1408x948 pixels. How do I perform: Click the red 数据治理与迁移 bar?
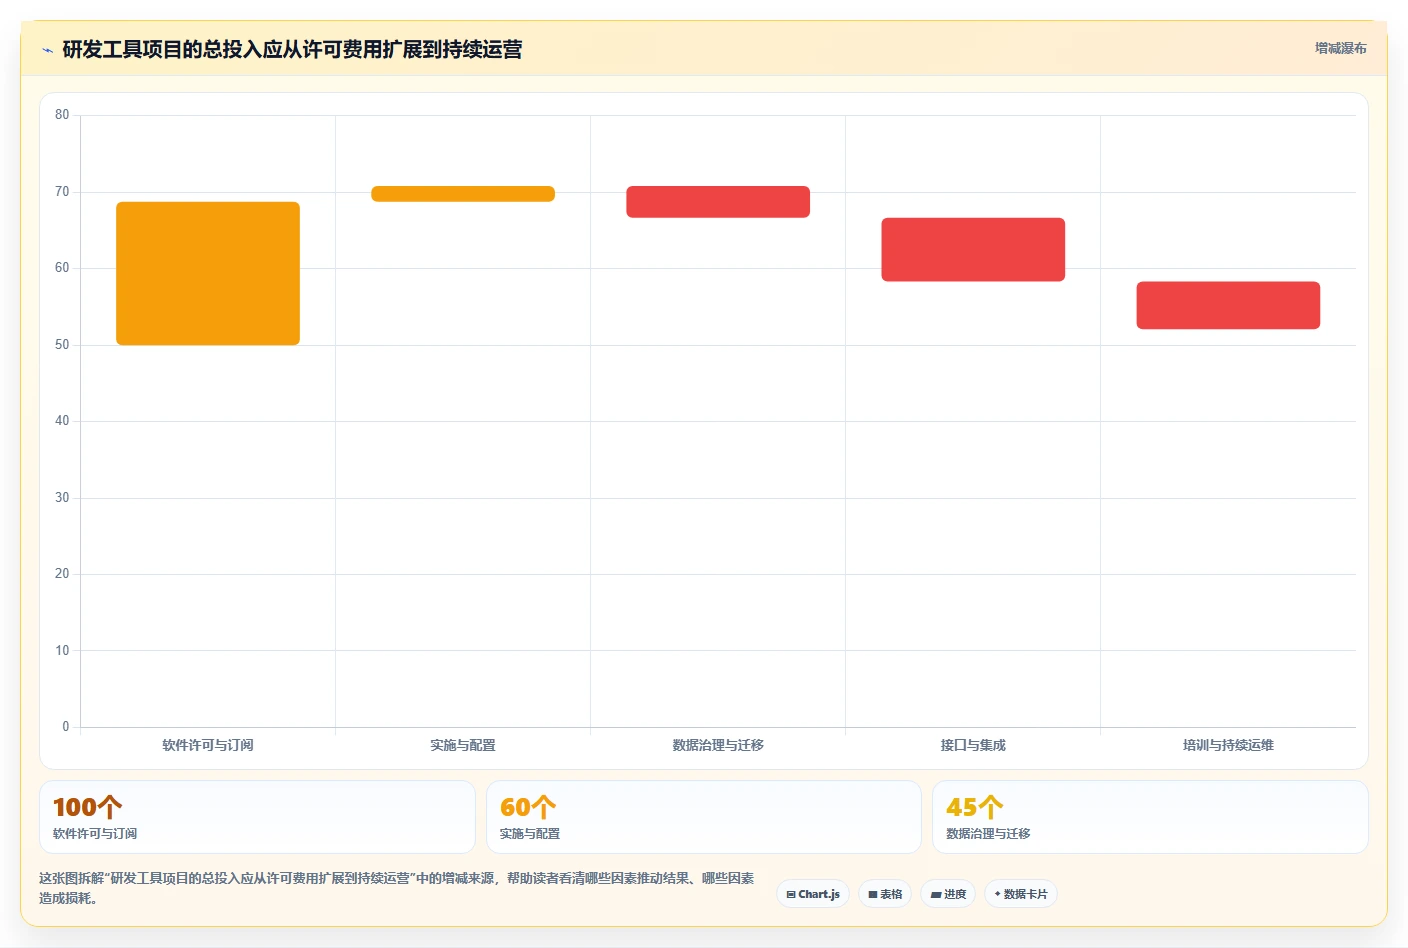click(x=718, y=202)
